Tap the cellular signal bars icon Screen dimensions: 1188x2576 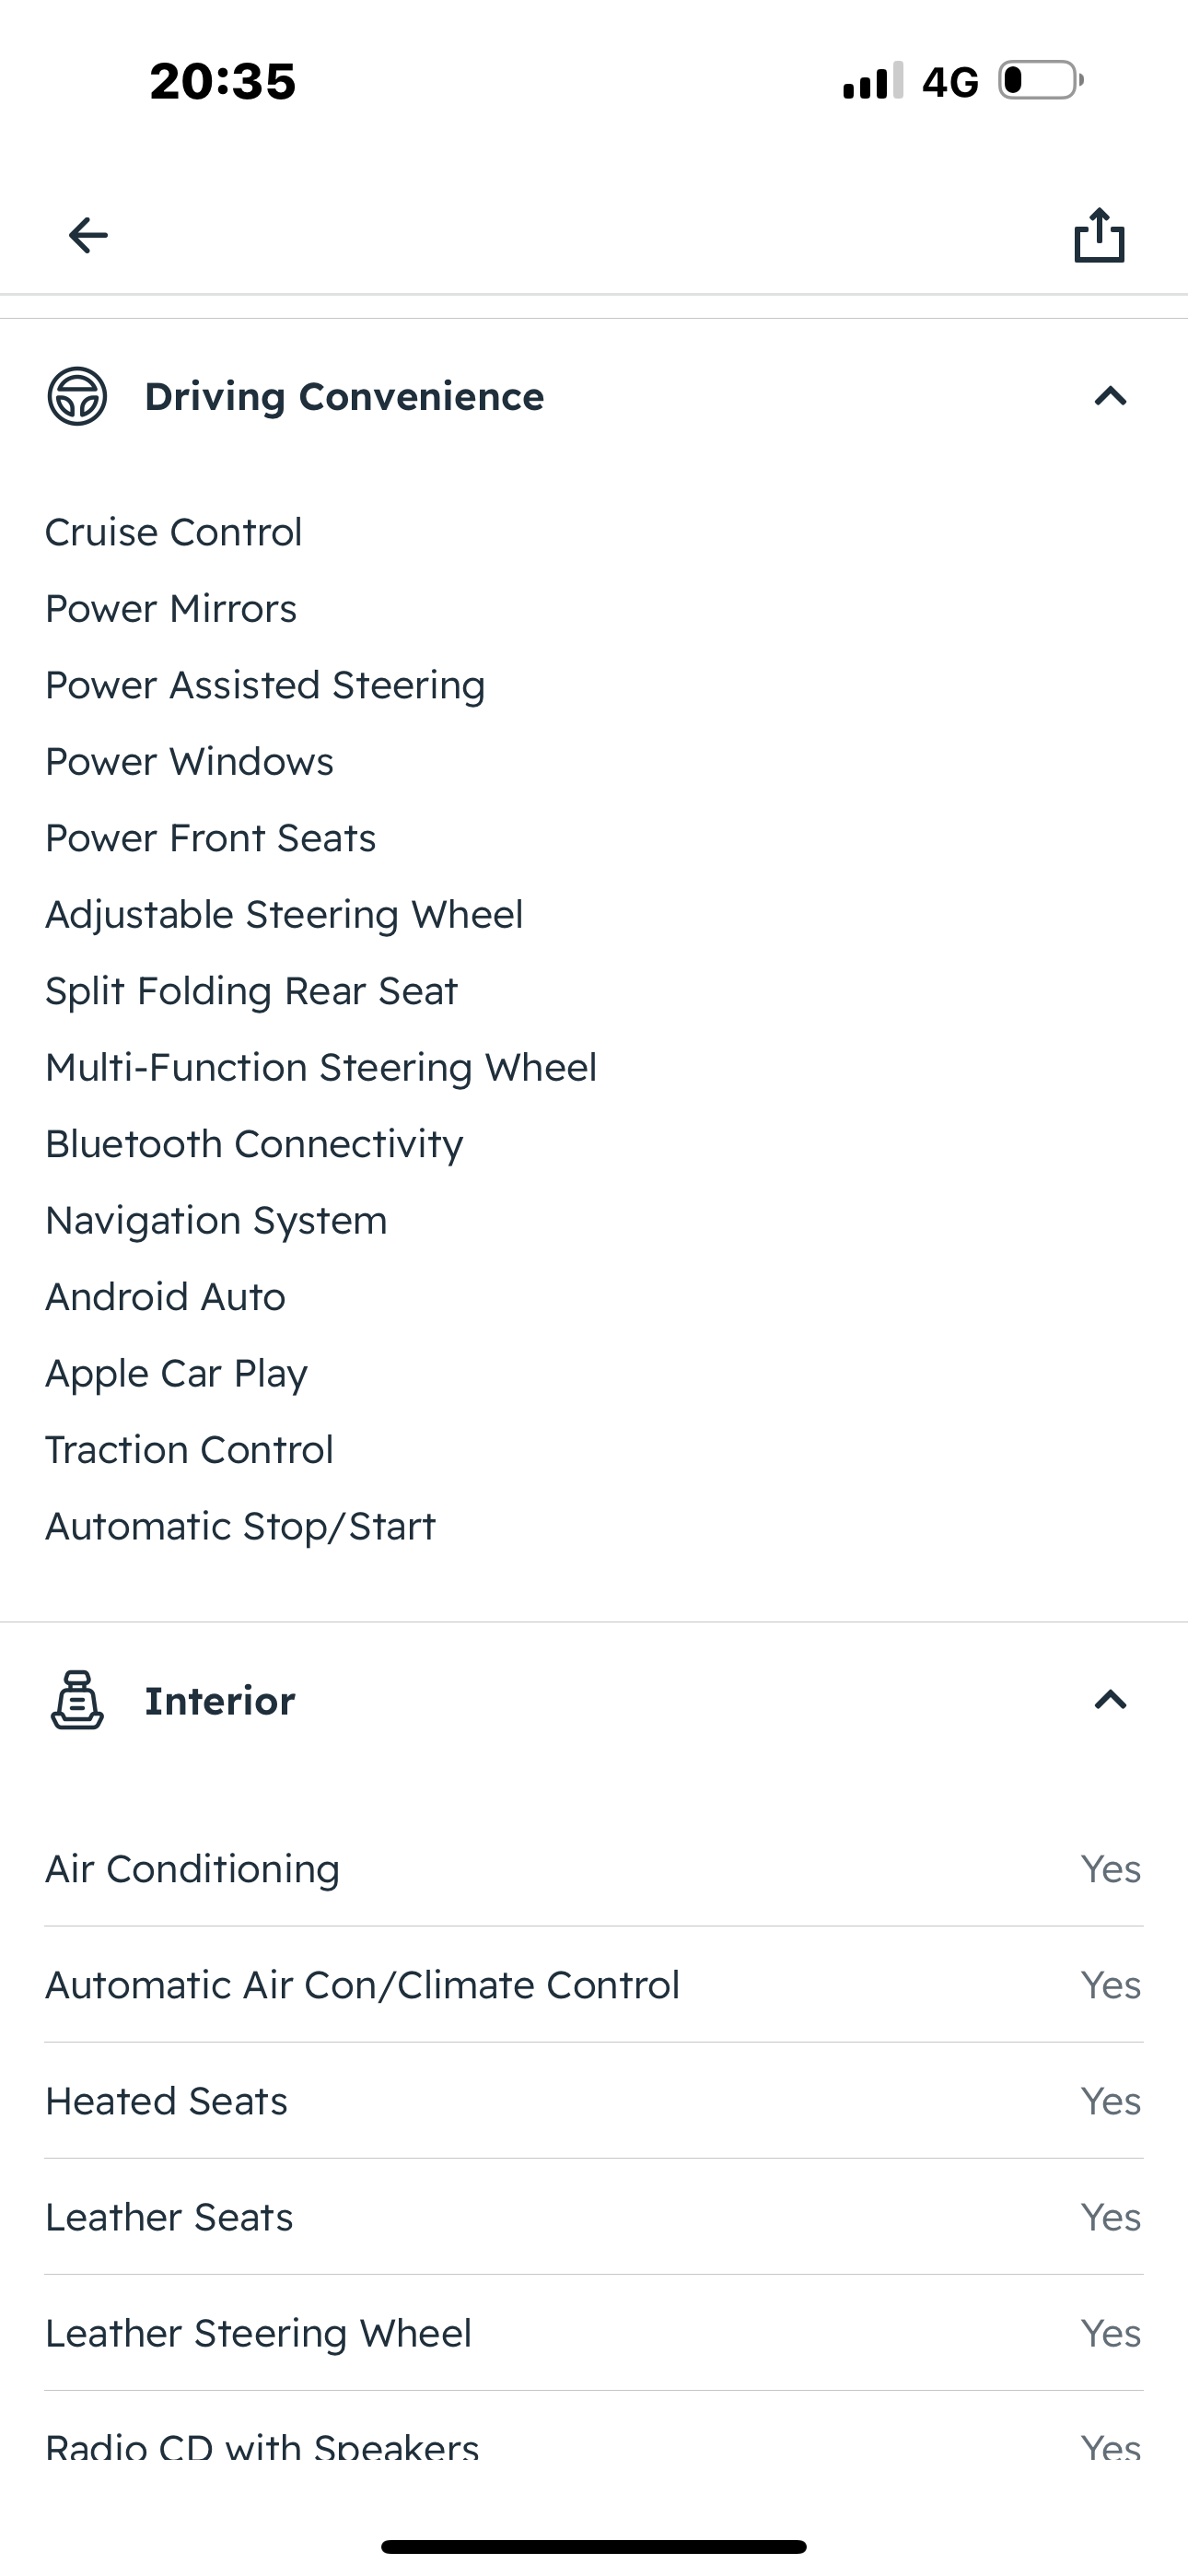pos(872,81)
